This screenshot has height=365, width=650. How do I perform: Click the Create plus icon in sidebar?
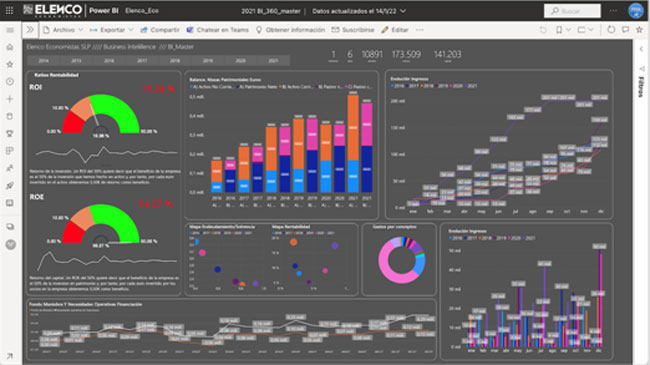10,99
